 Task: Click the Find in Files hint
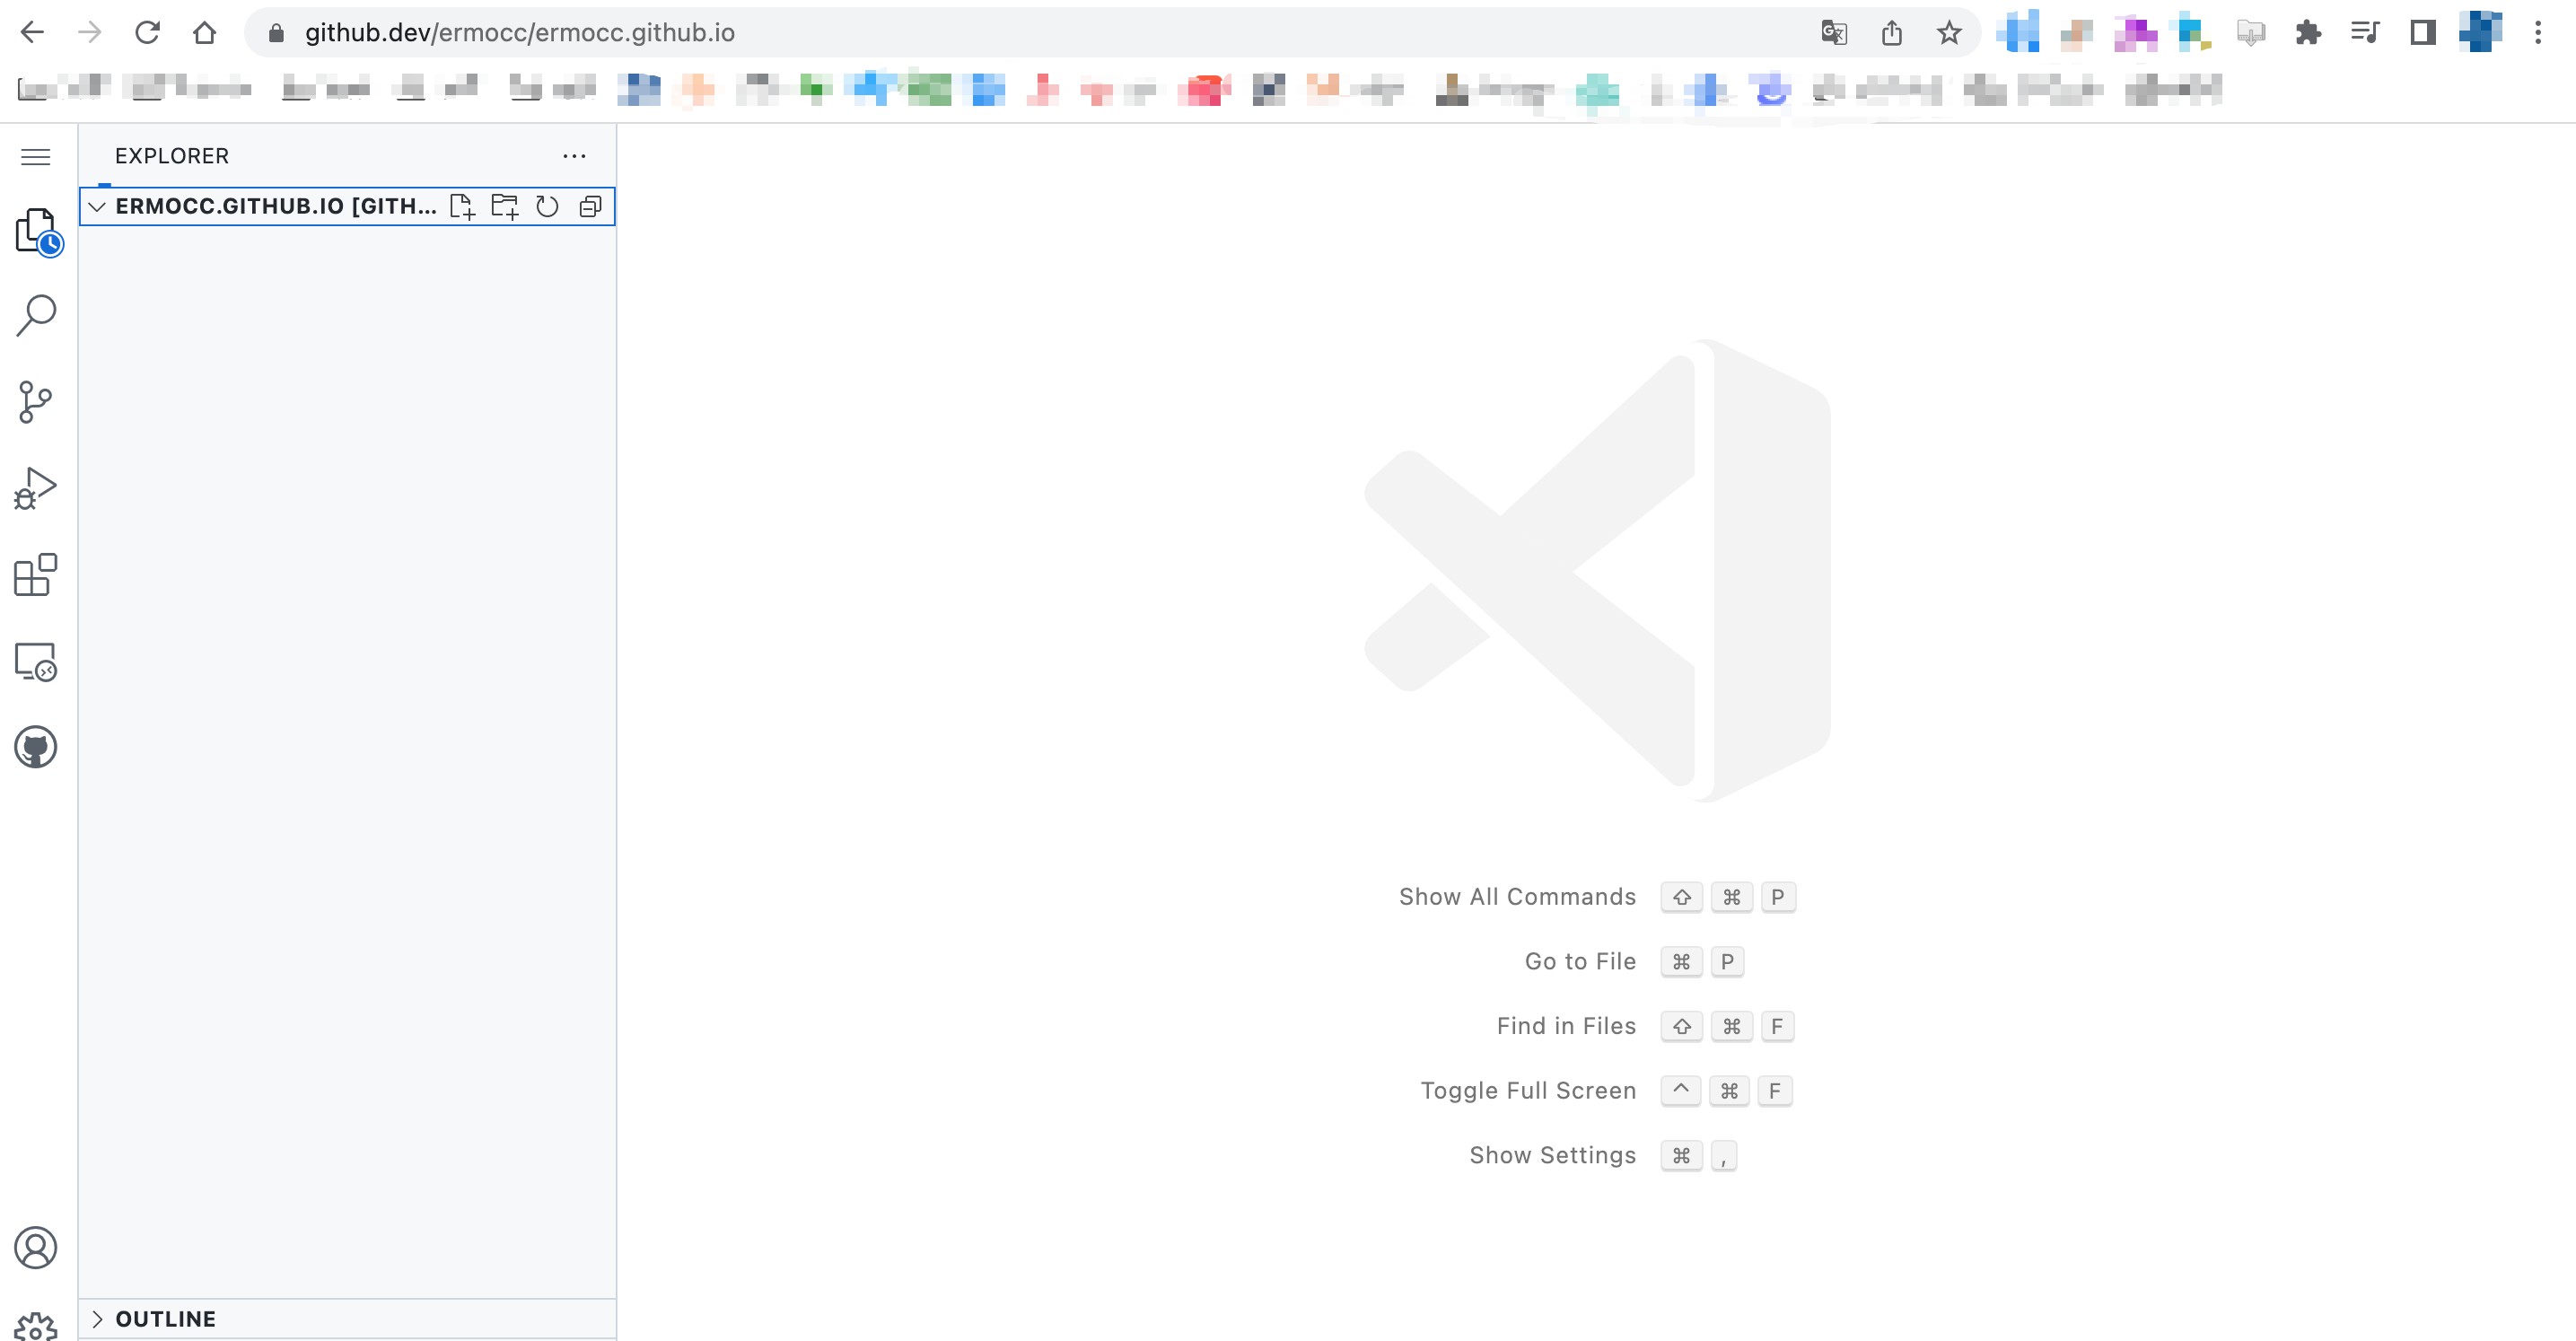[1566, 1026]
